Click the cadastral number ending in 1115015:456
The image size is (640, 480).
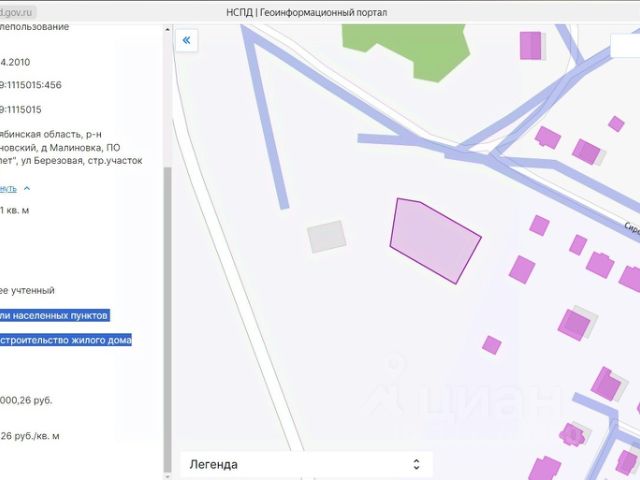click(31, 85)
